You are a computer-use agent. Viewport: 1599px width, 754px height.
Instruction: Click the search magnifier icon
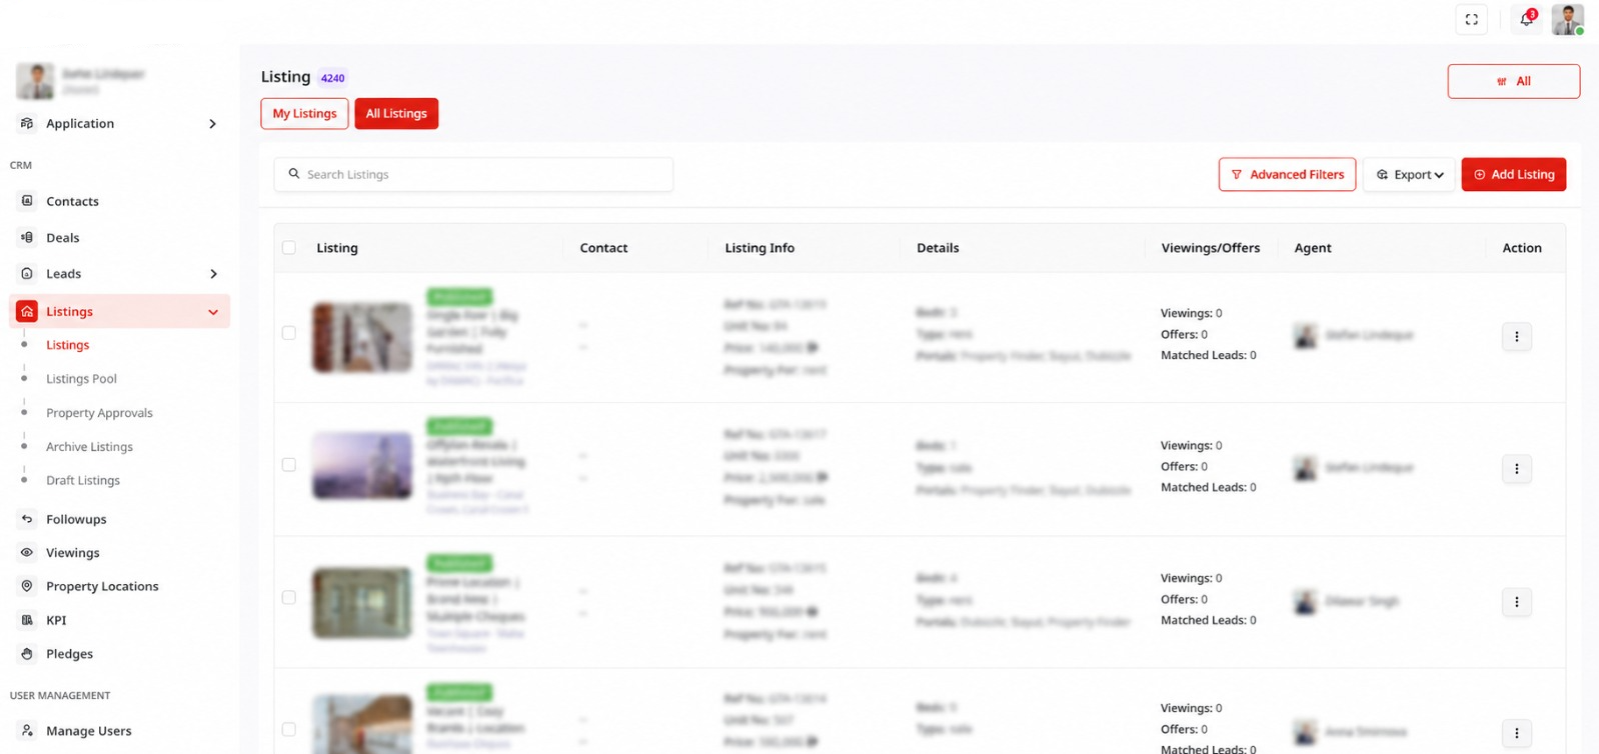click(294, 174)
